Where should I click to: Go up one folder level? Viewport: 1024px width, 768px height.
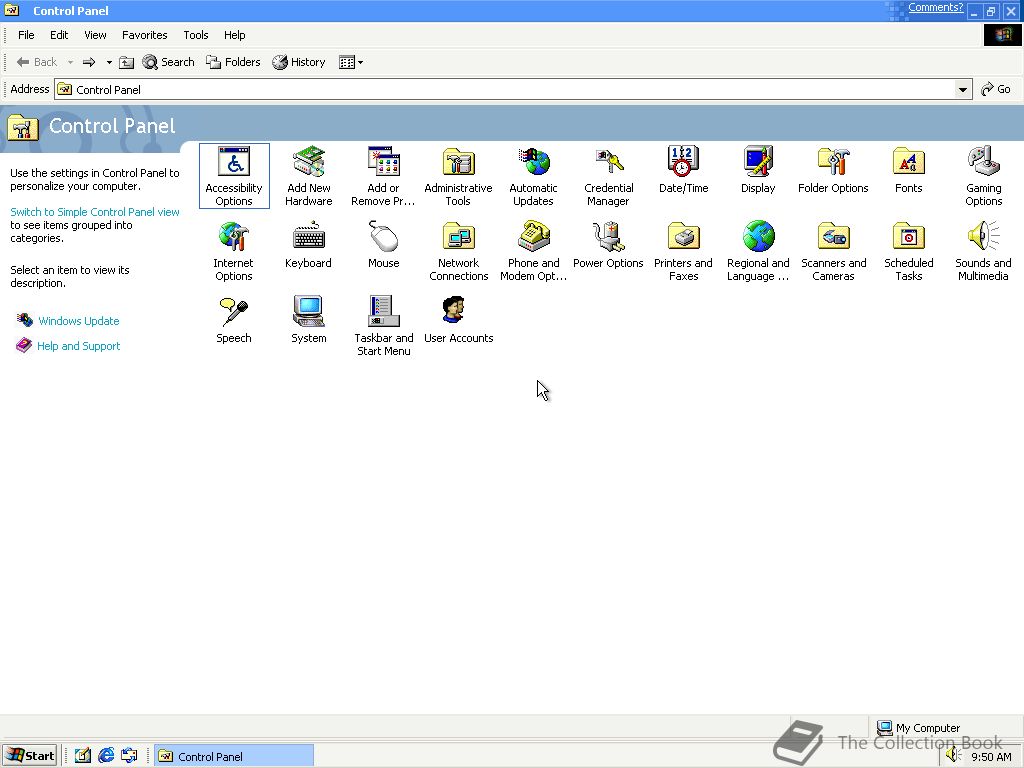tap(127, 62)
